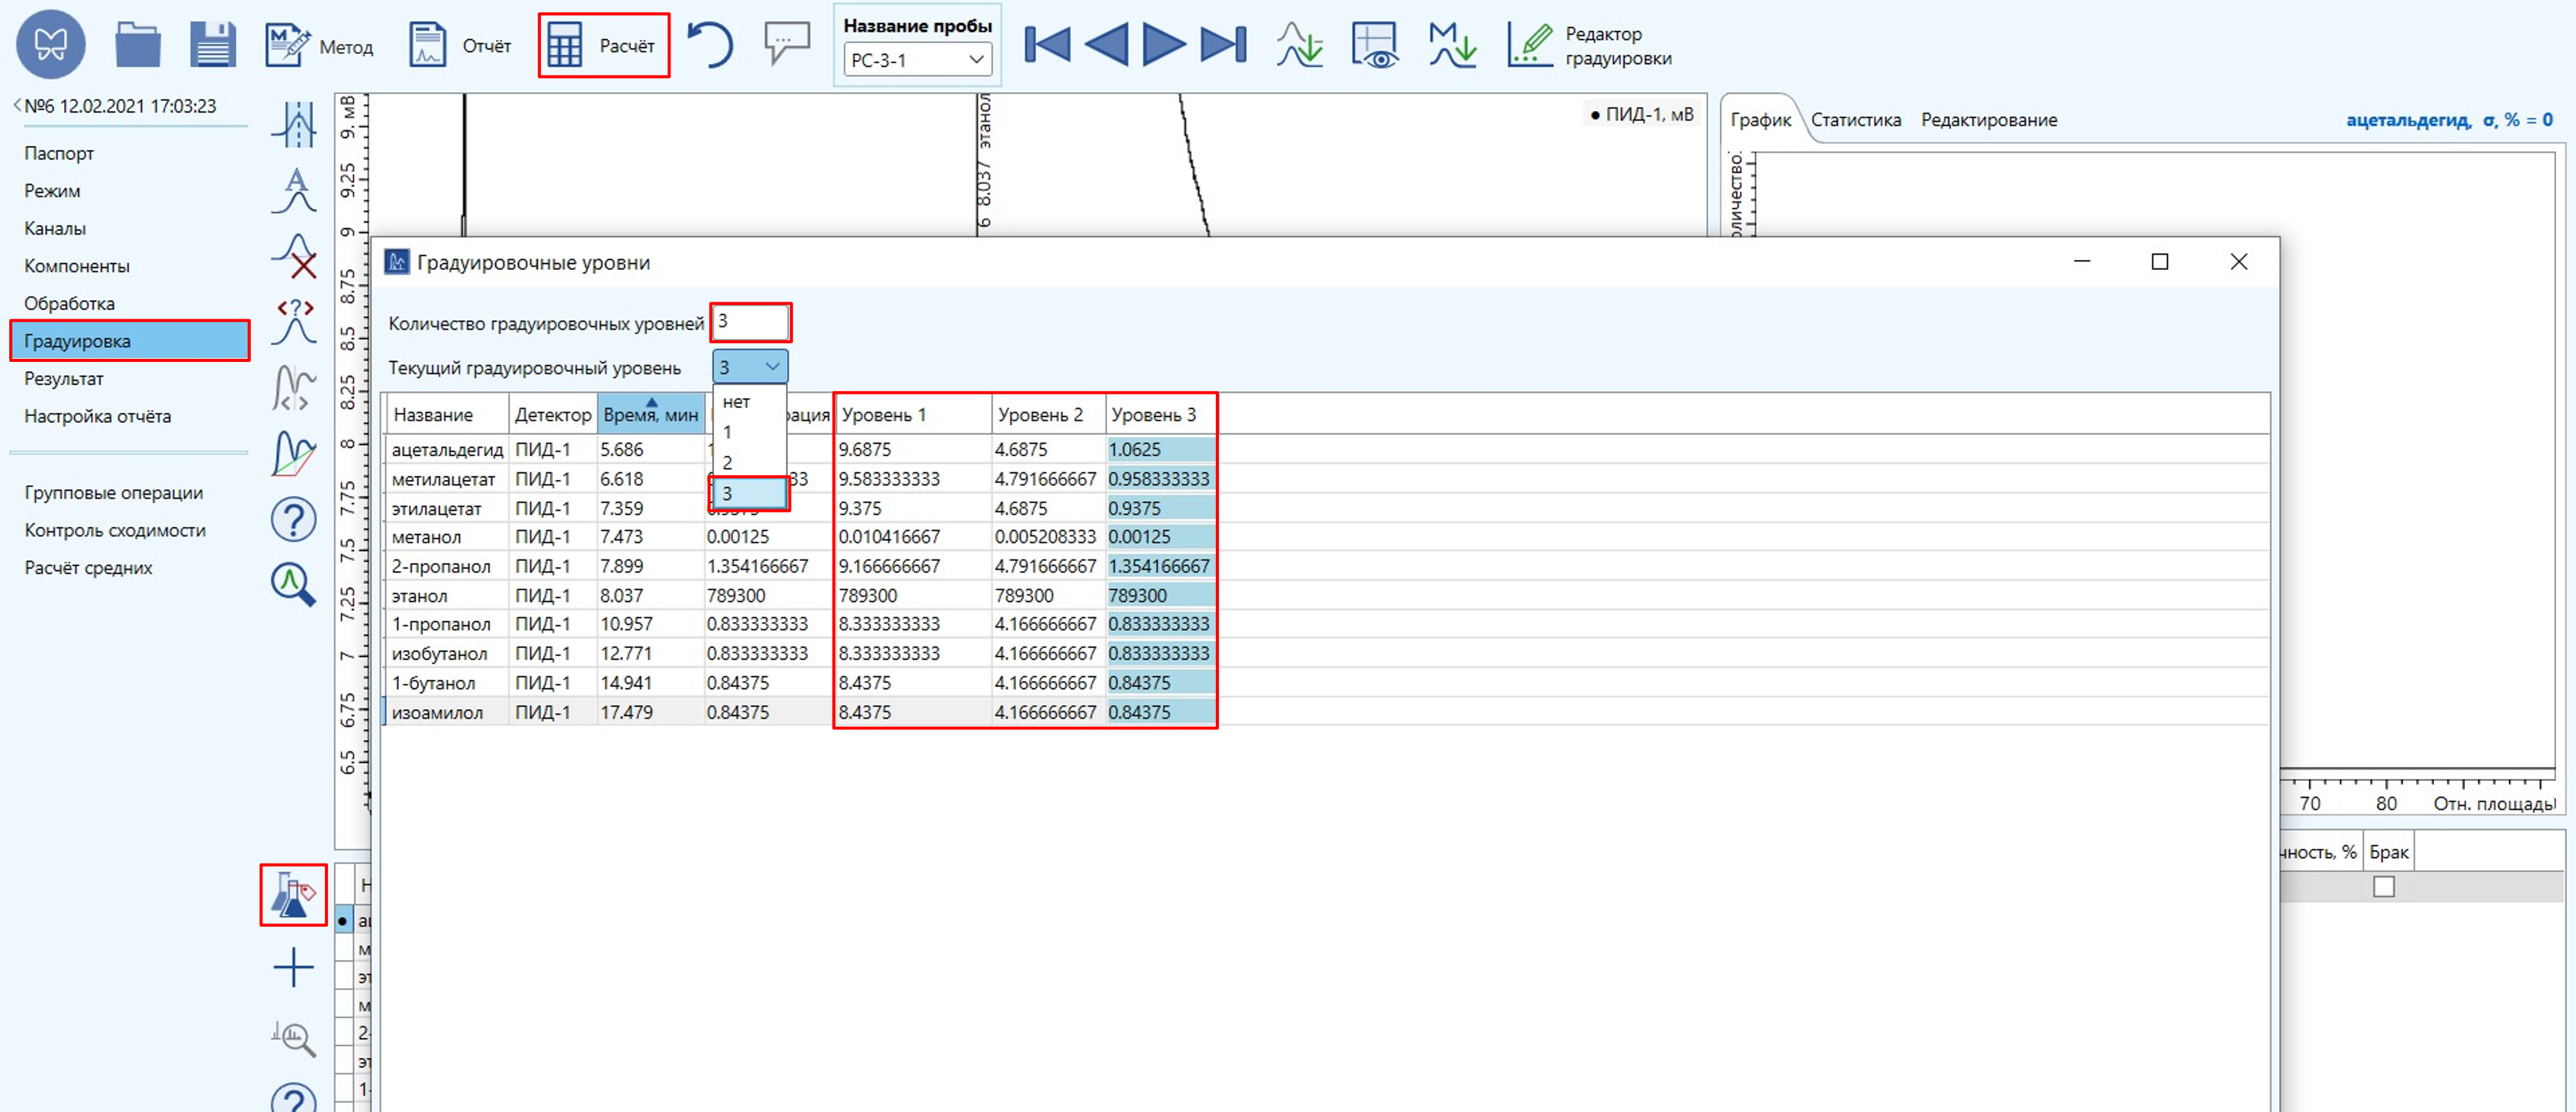Click the save floppy disk icon

pos(212,45)
